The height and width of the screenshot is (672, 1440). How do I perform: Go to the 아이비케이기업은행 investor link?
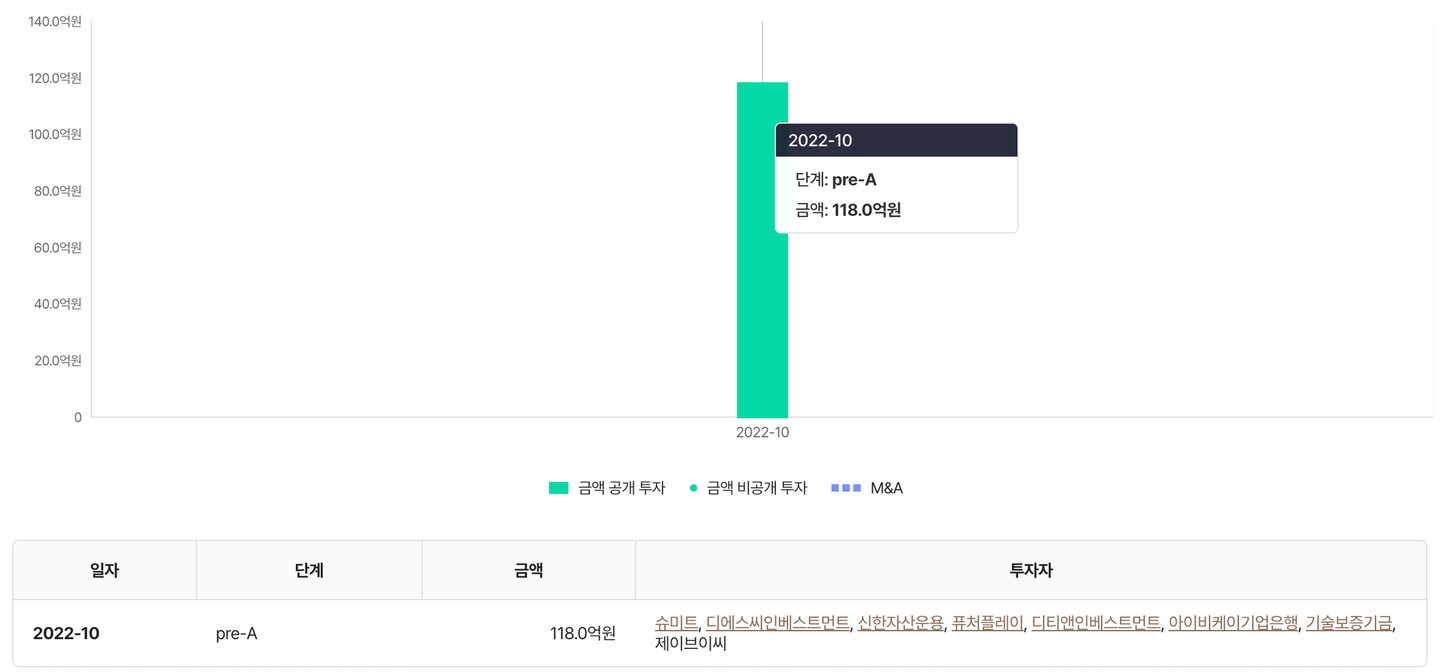[1233, 623]
